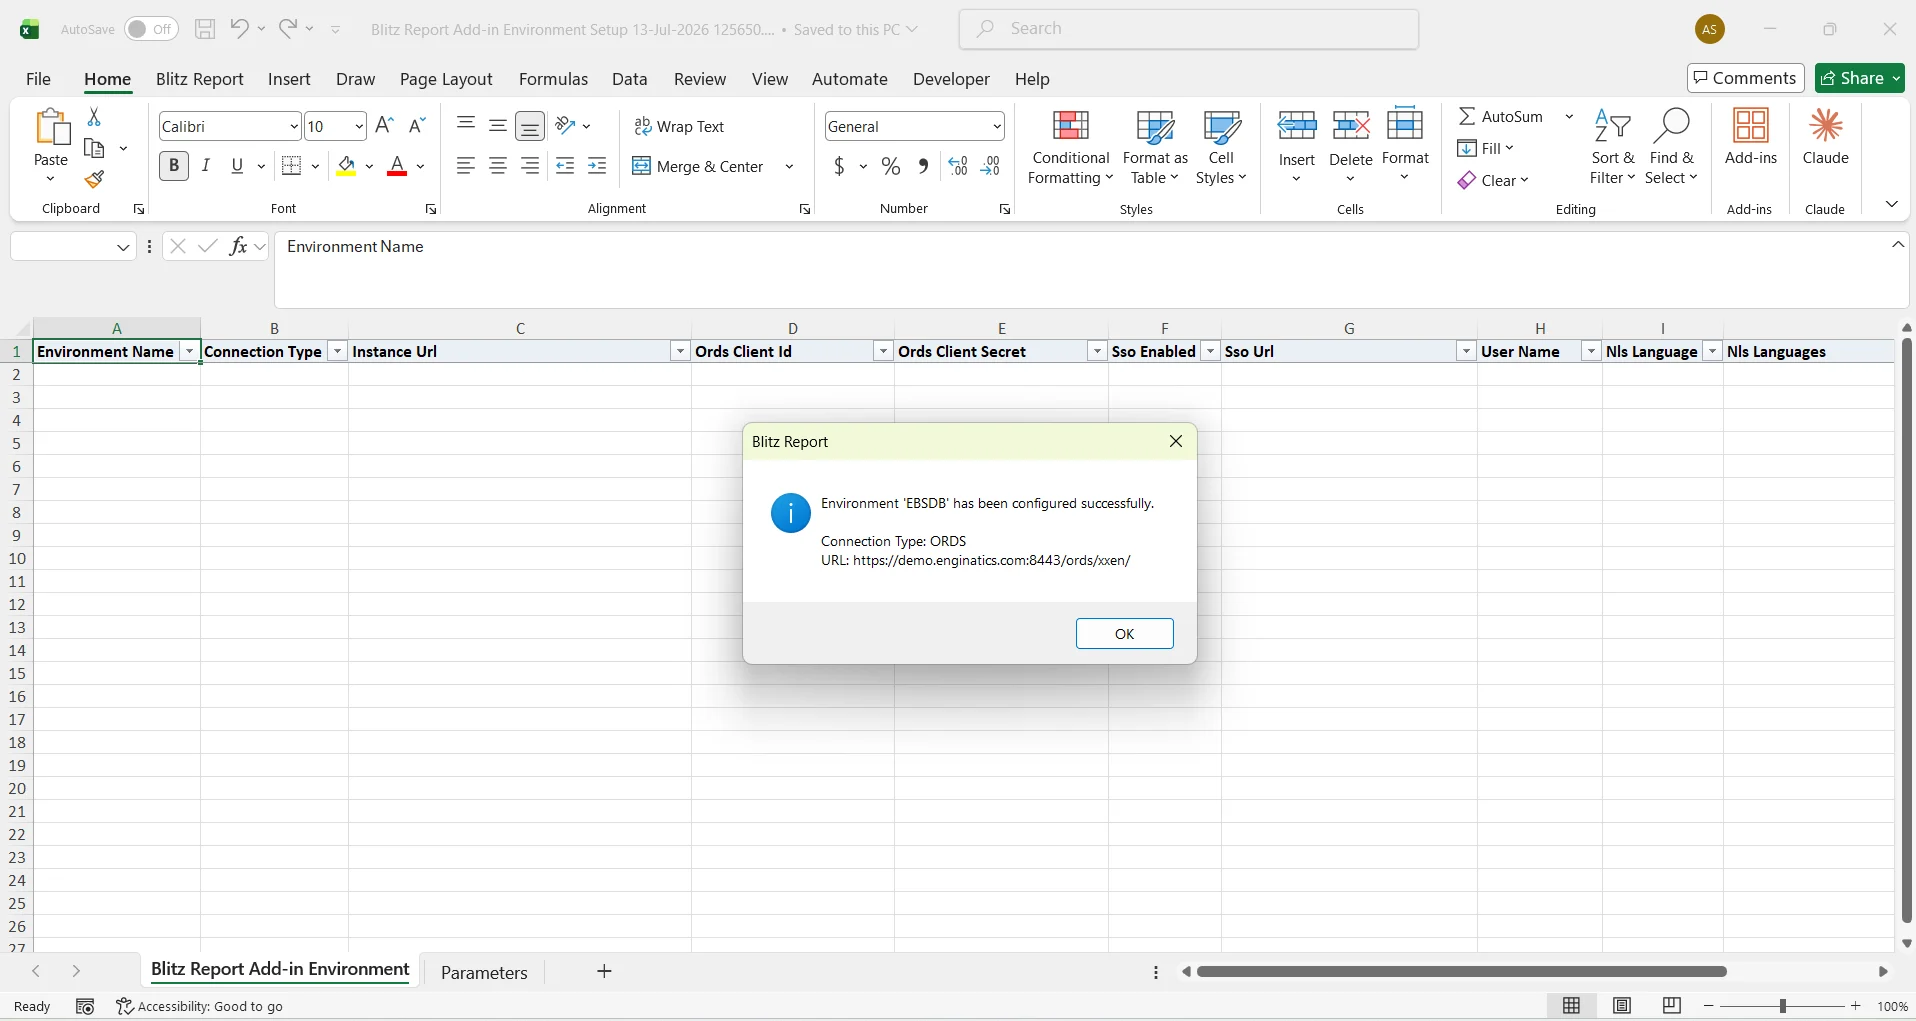Click the Paste clipboard icon
Screen dimensions: 1916x1021
(x=51, y=128)
